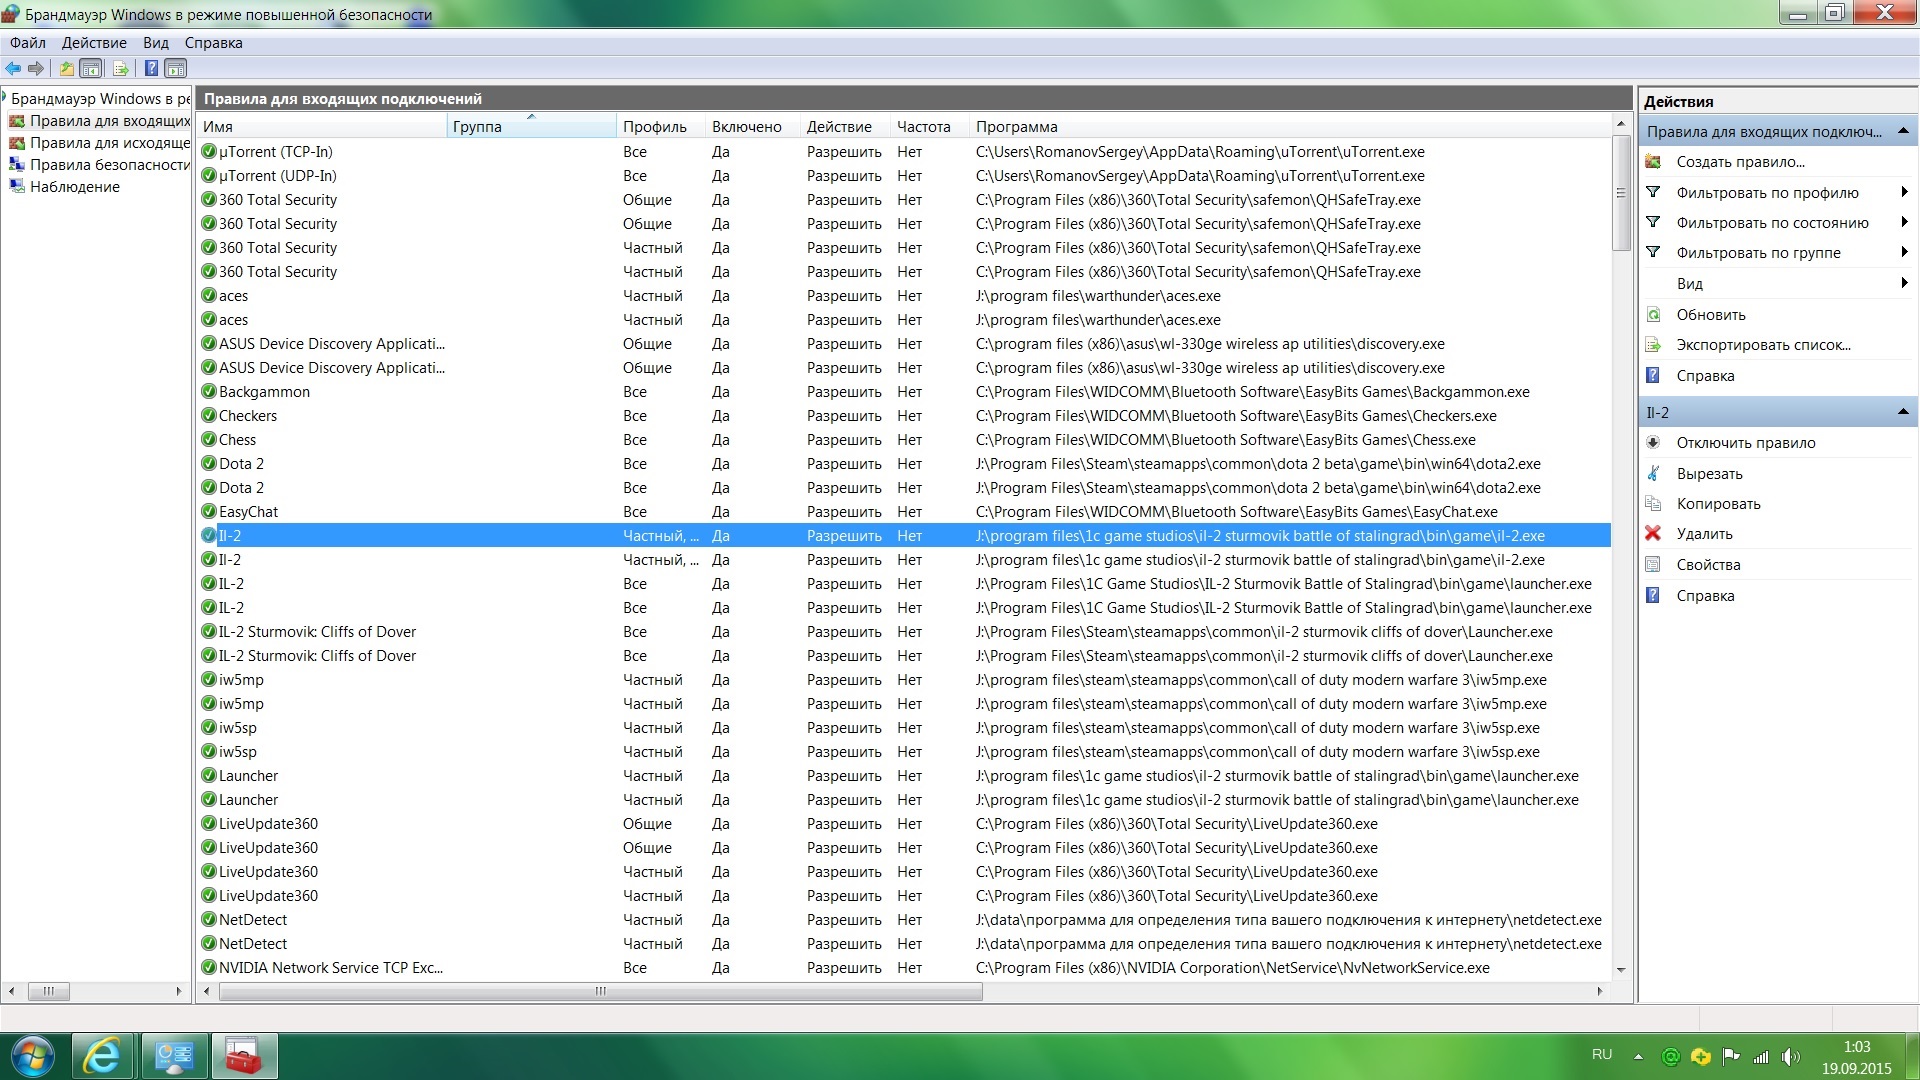Click the volume speaker tray icon
The width and height of the screenshot is (1920, 1080).
pos(1790,1056)
